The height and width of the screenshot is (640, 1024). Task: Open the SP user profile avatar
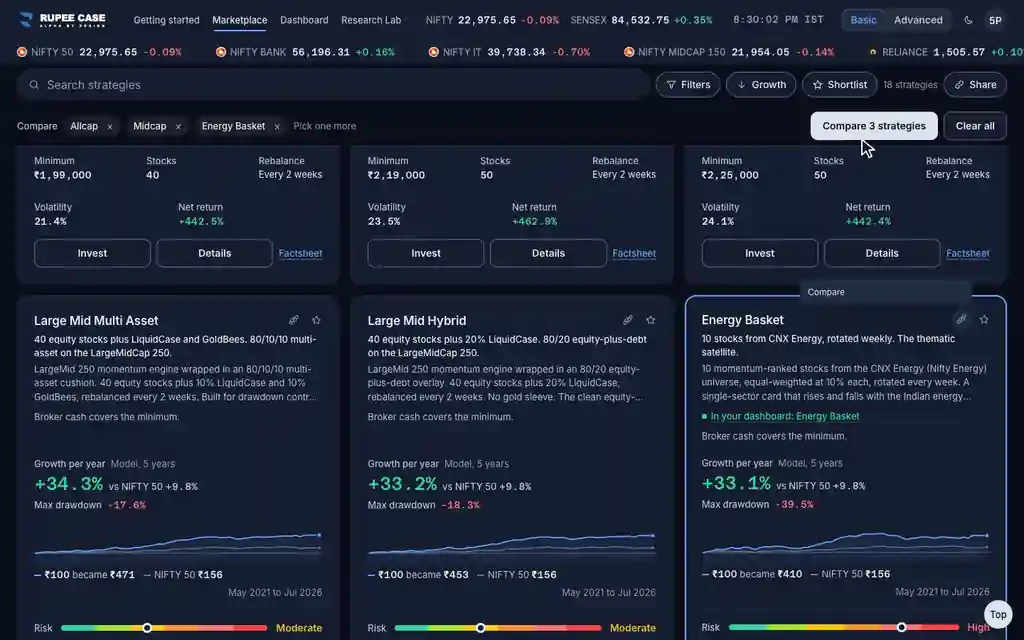pyautogui.click(x=995, y=20)
